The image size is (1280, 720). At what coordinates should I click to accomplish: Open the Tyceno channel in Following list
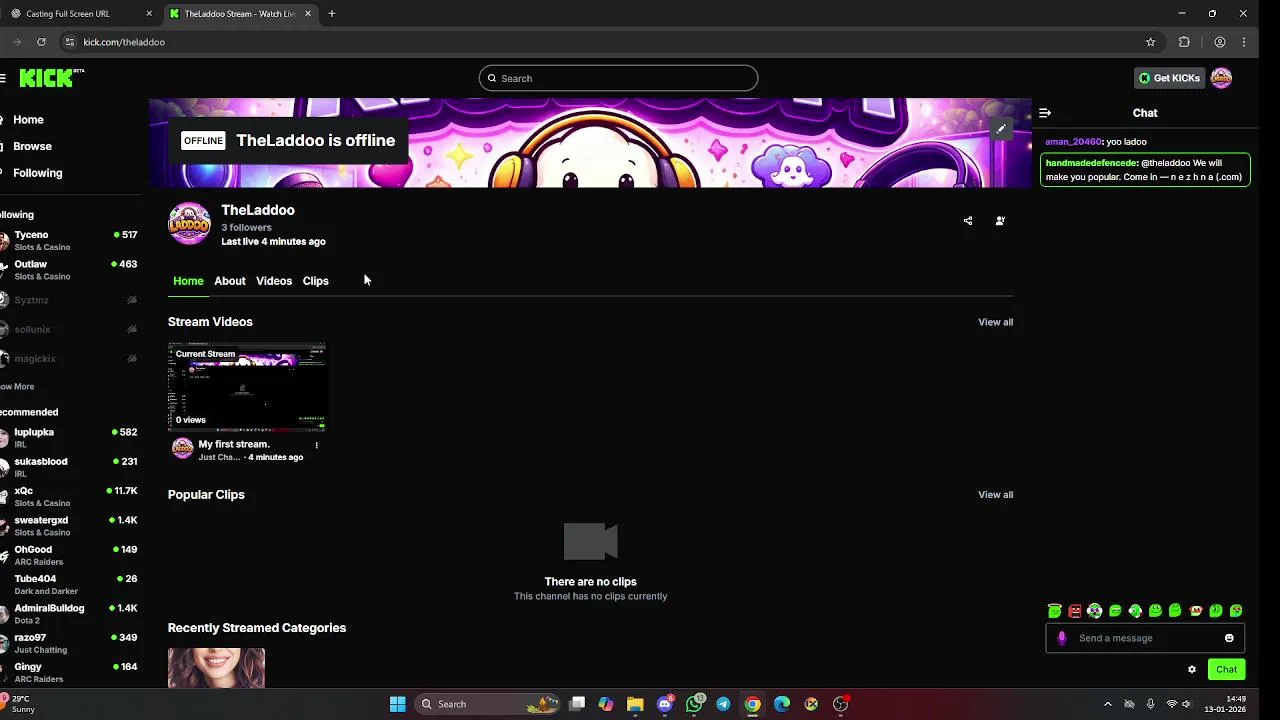click(70, 241)
